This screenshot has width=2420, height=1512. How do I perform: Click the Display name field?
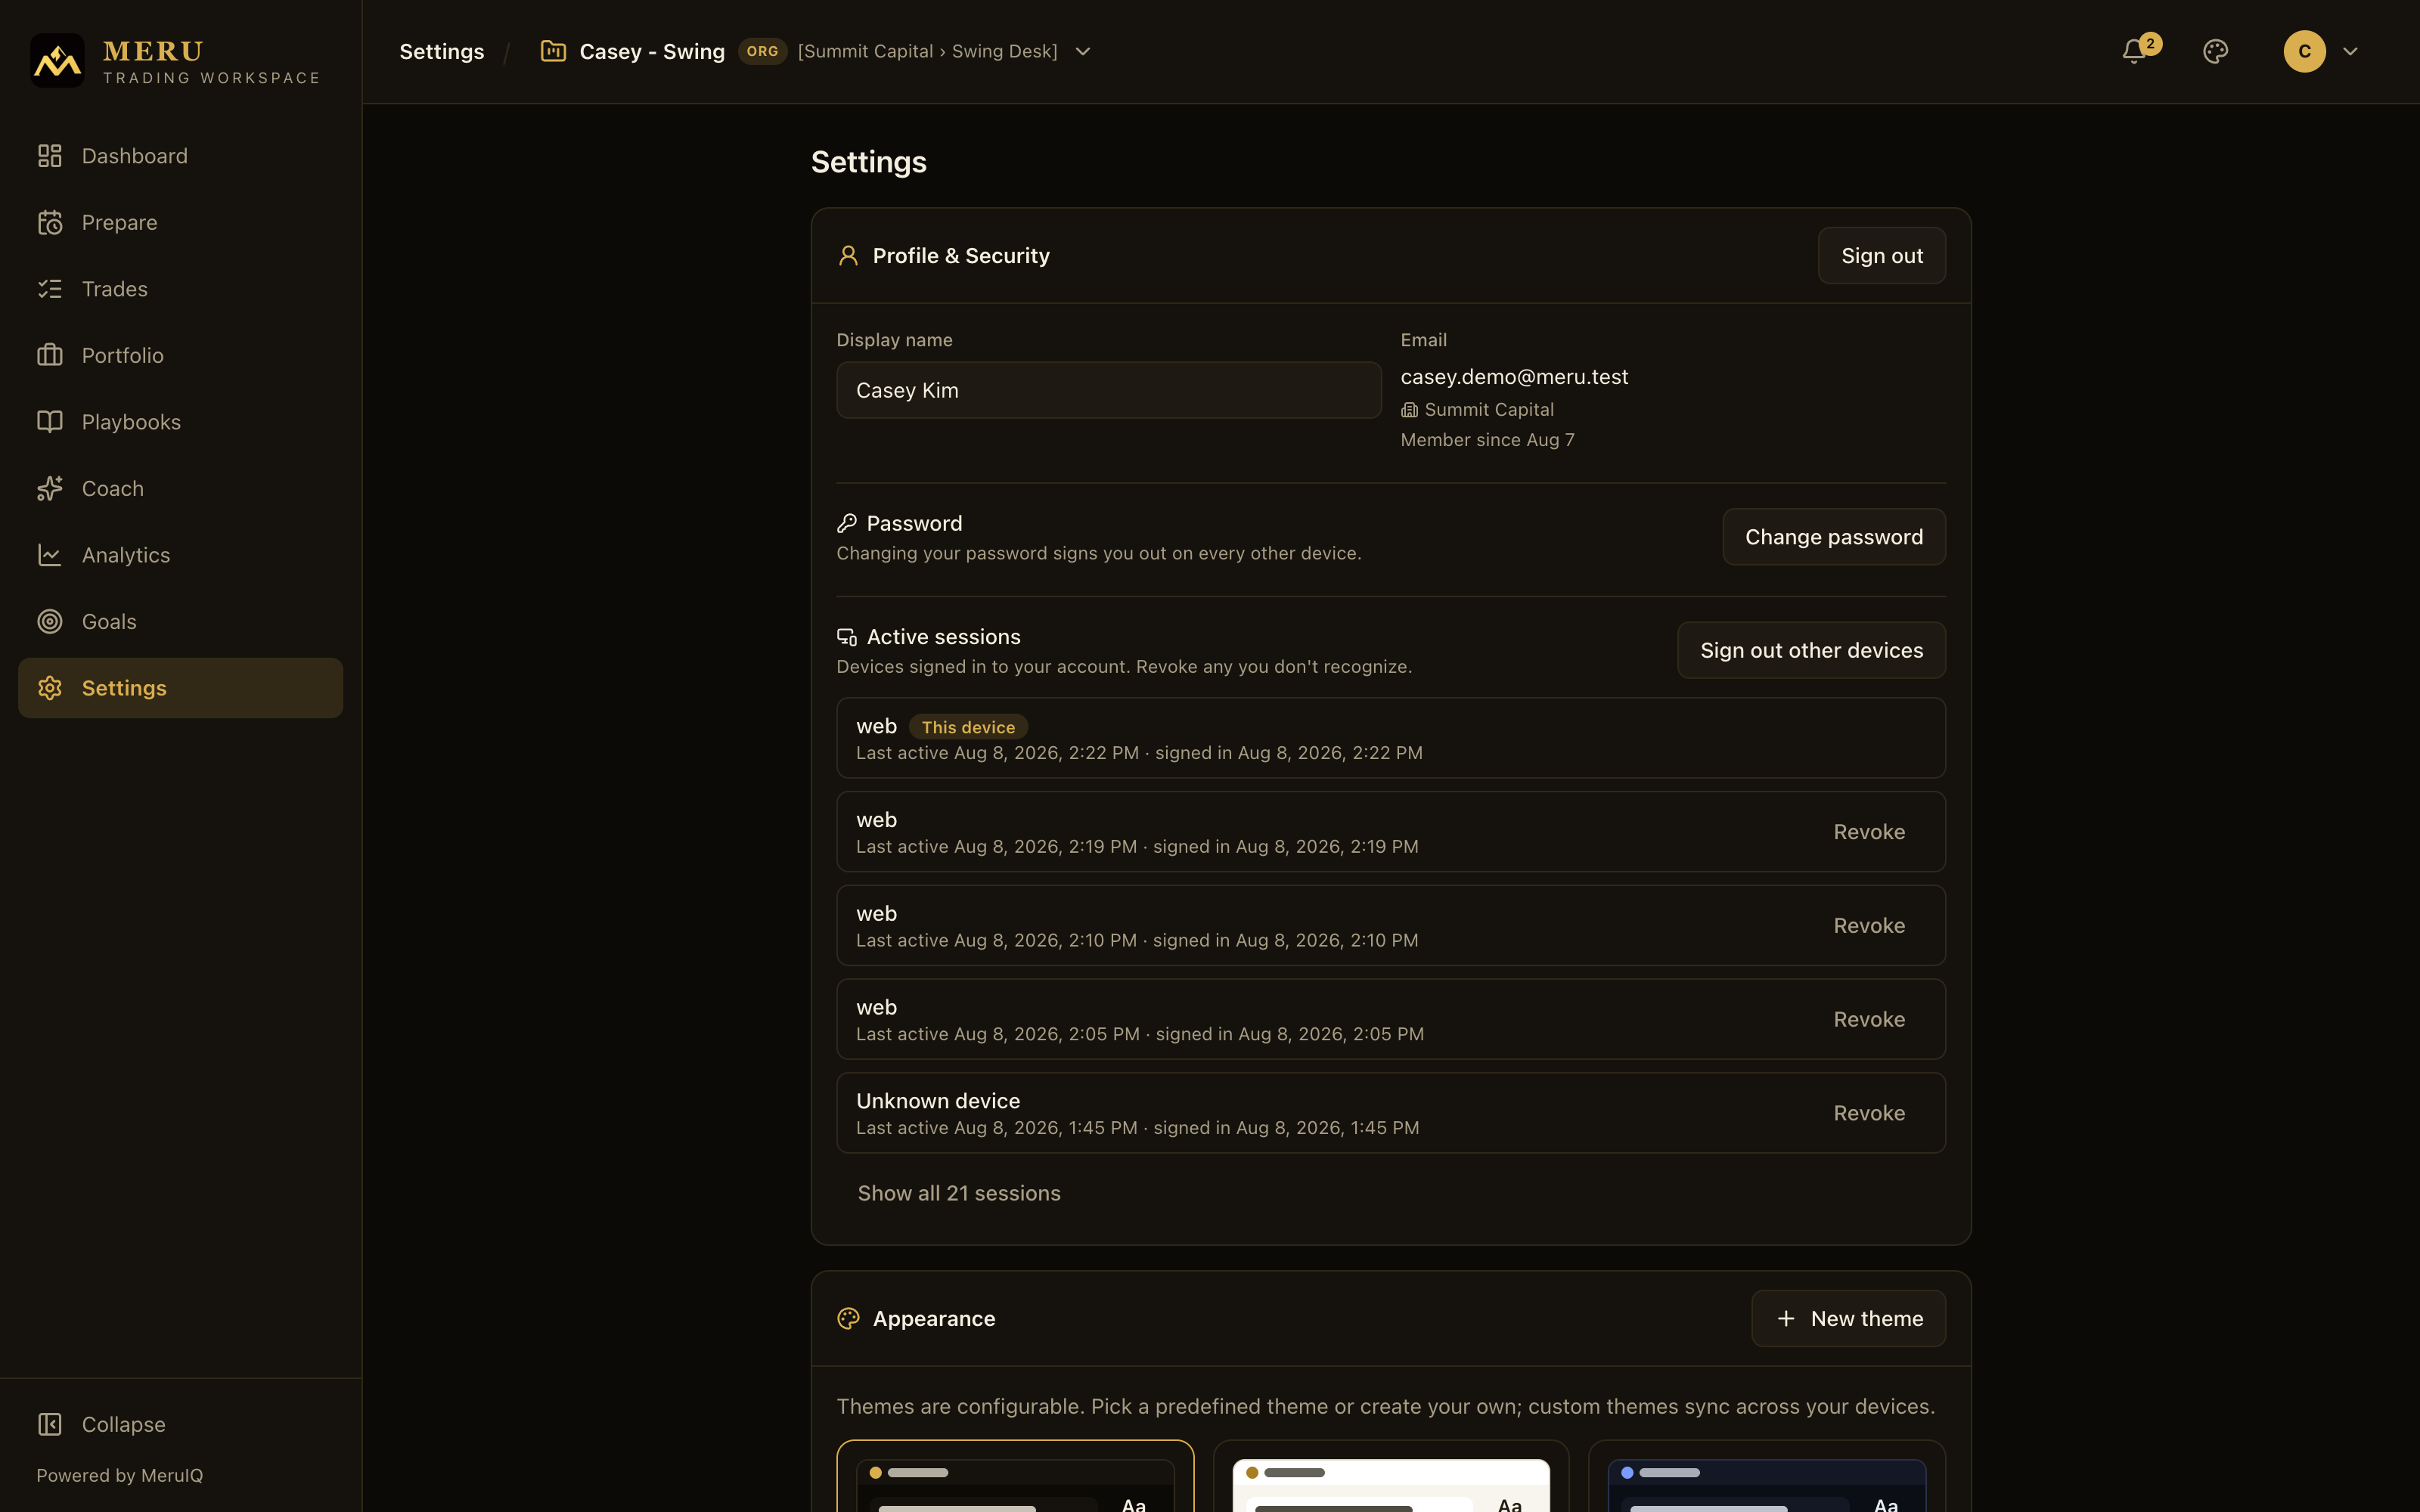[1109, 390]
